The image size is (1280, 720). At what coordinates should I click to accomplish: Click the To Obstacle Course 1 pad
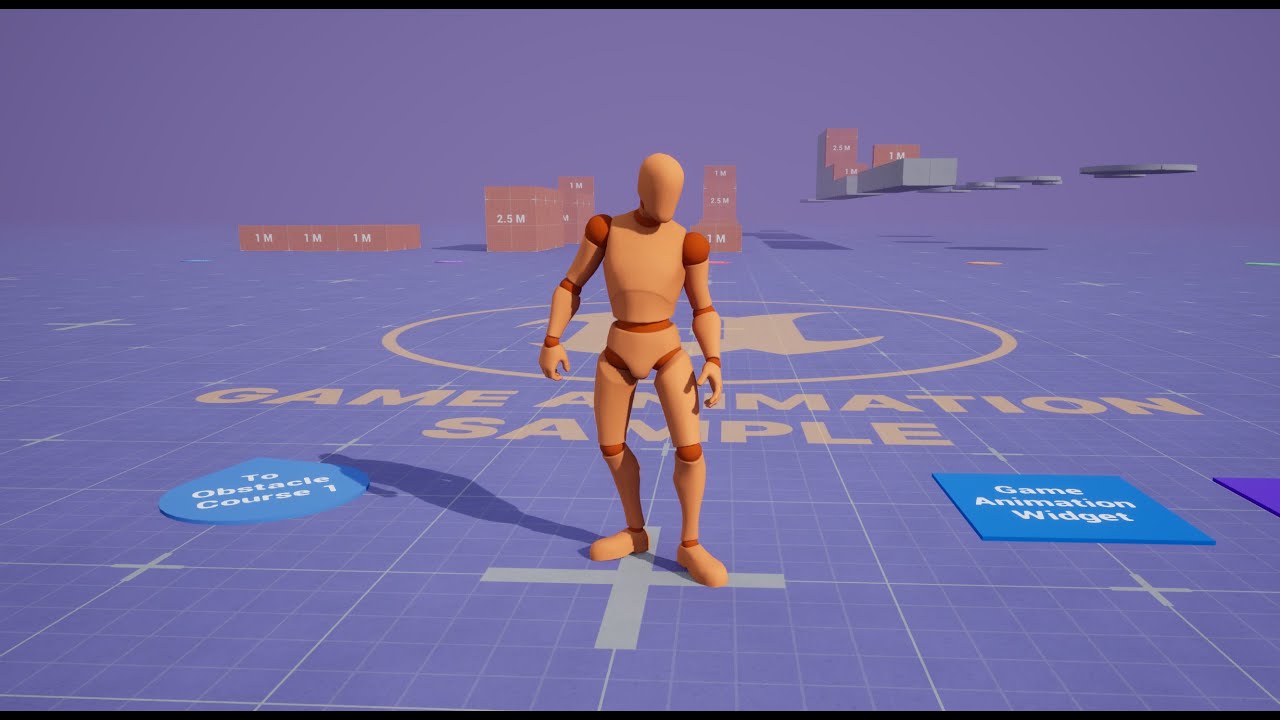pos(263,490)
